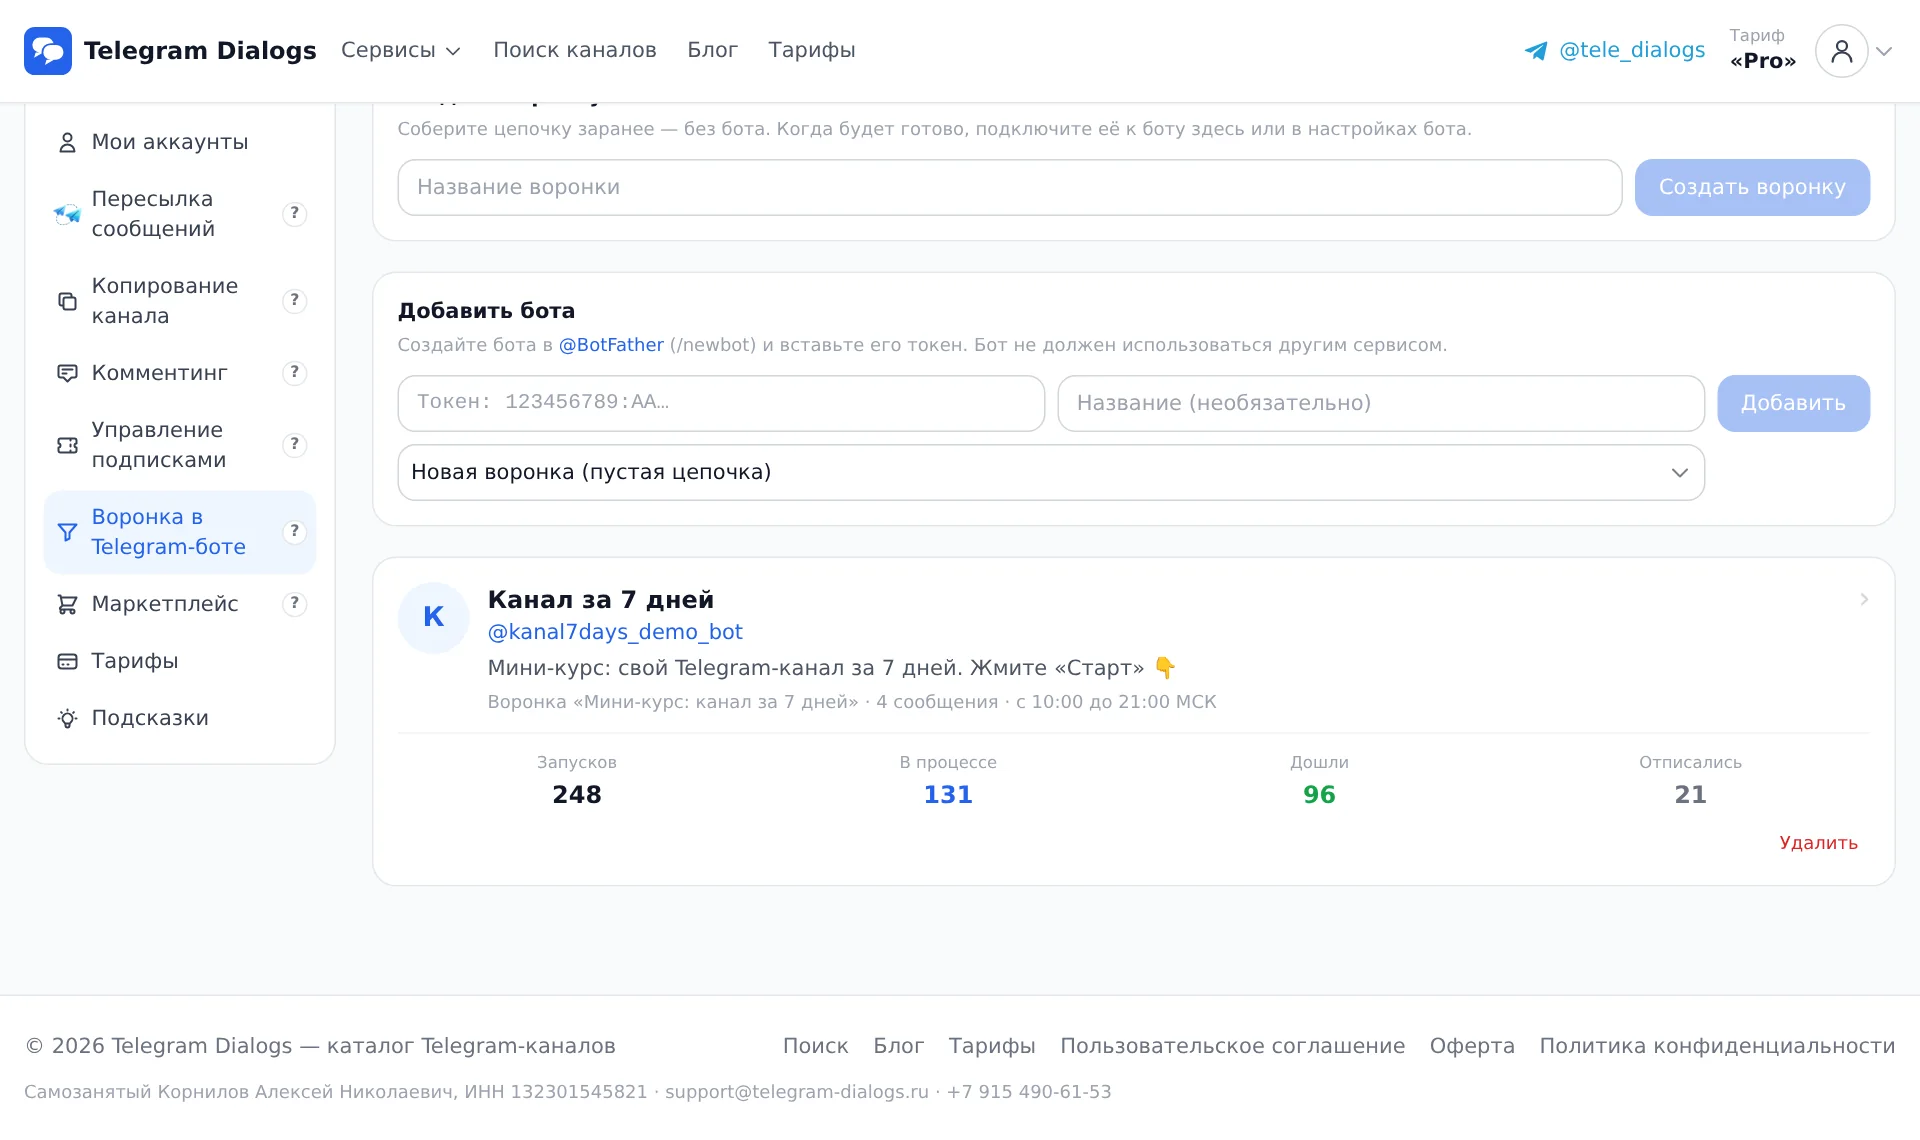Open the Новая воронка funnel selector dropdown

coord(1051,472)
